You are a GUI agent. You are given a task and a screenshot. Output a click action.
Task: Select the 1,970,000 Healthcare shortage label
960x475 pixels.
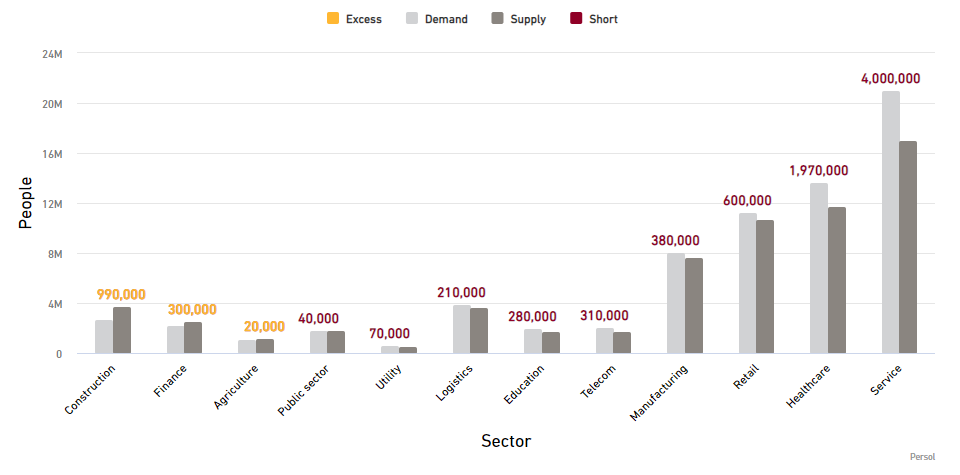click(818, 171)
